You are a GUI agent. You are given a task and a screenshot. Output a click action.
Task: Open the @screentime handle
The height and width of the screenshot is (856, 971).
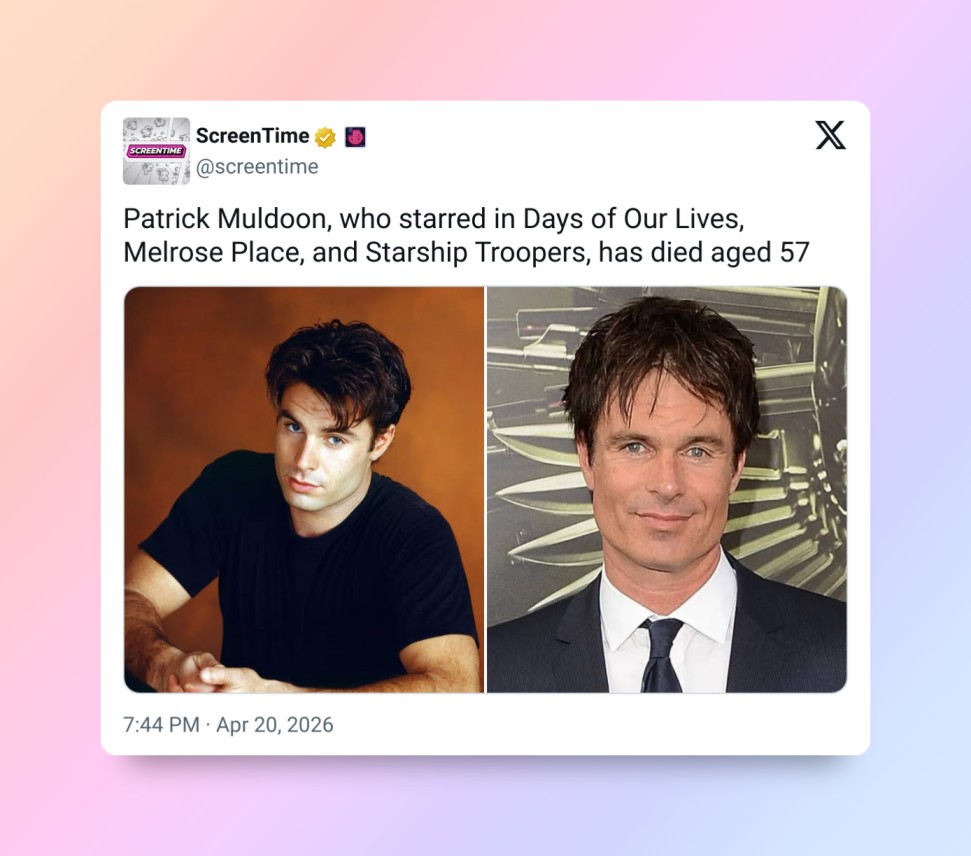[x=257, y=167]
